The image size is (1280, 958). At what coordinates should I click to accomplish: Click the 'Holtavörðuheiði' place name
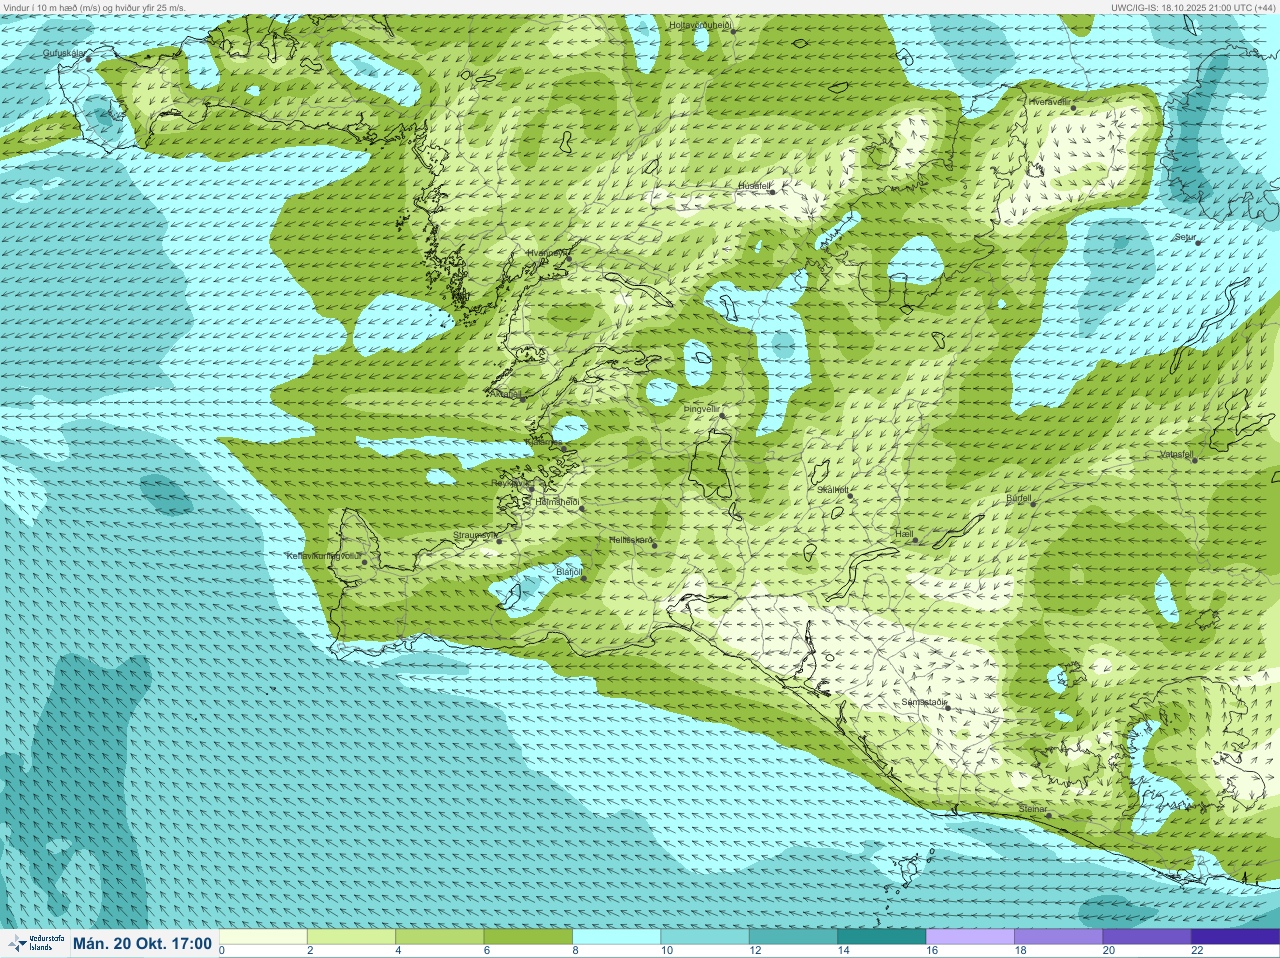point(700,24)
